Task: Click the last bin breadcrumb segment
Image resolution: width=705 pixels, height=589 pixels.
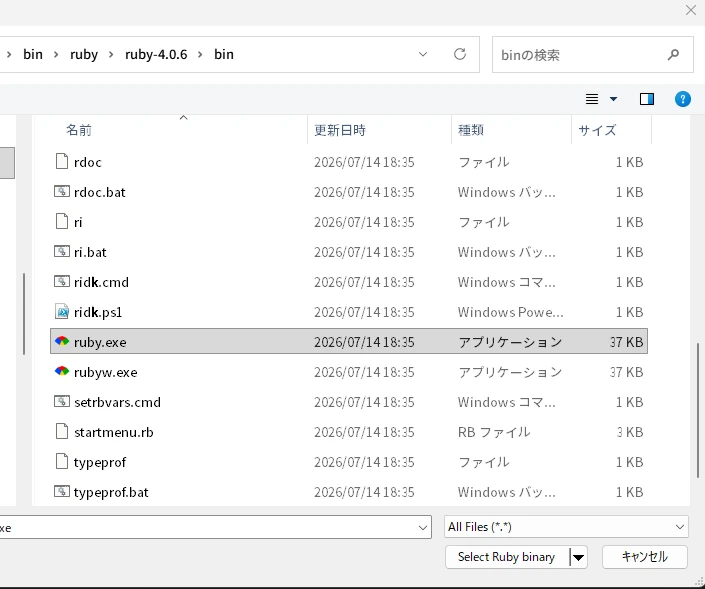Action: pyautogui.click(x=223, y=54)
